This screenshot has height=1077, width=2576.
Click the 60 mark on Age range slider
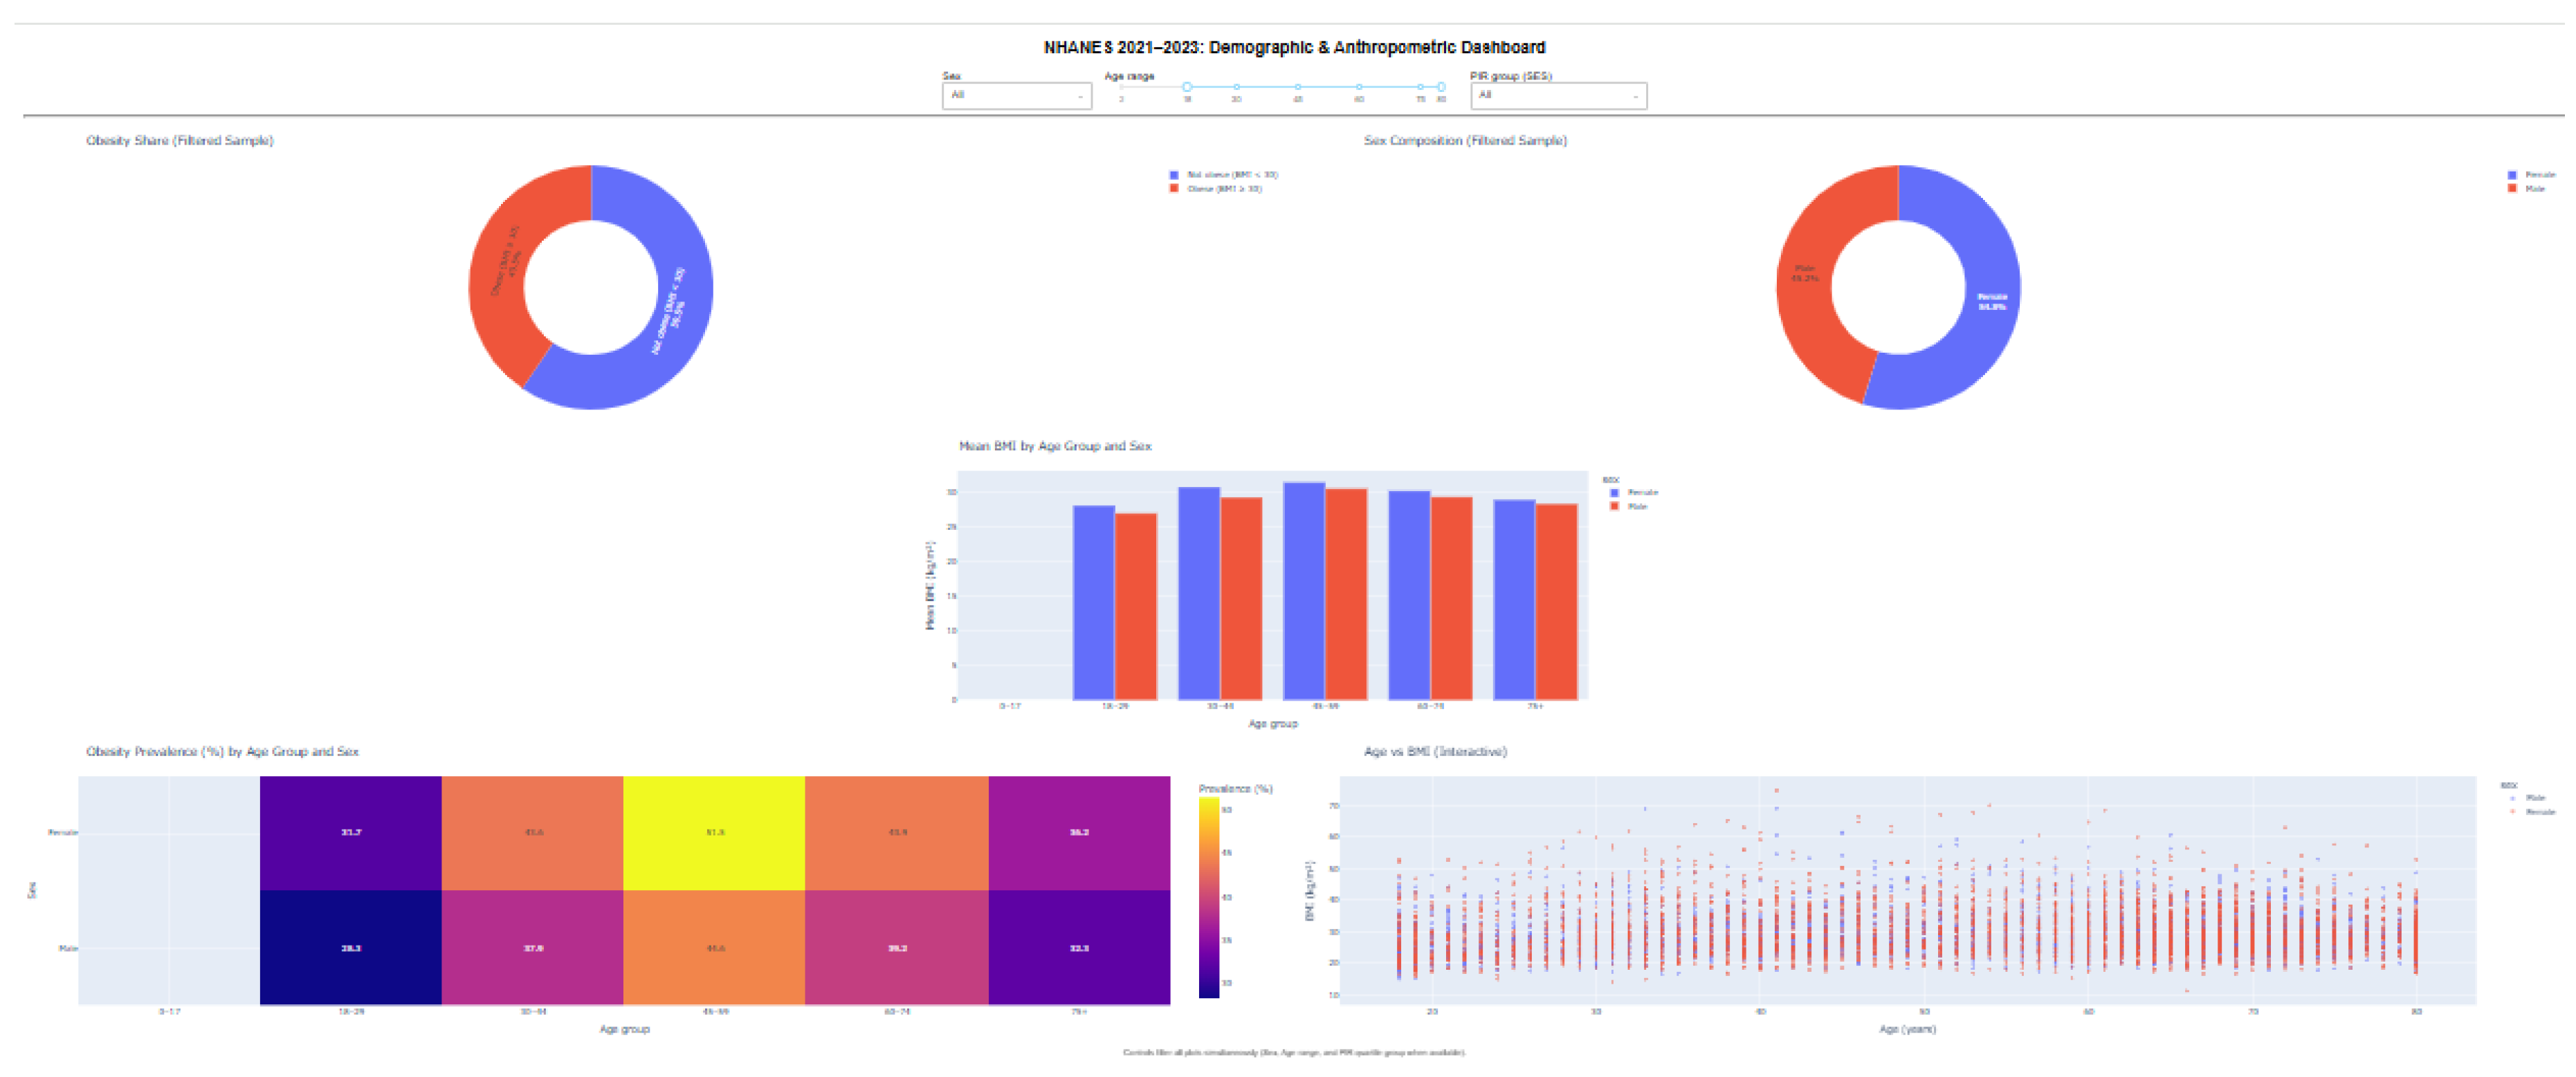(1359, 87)
